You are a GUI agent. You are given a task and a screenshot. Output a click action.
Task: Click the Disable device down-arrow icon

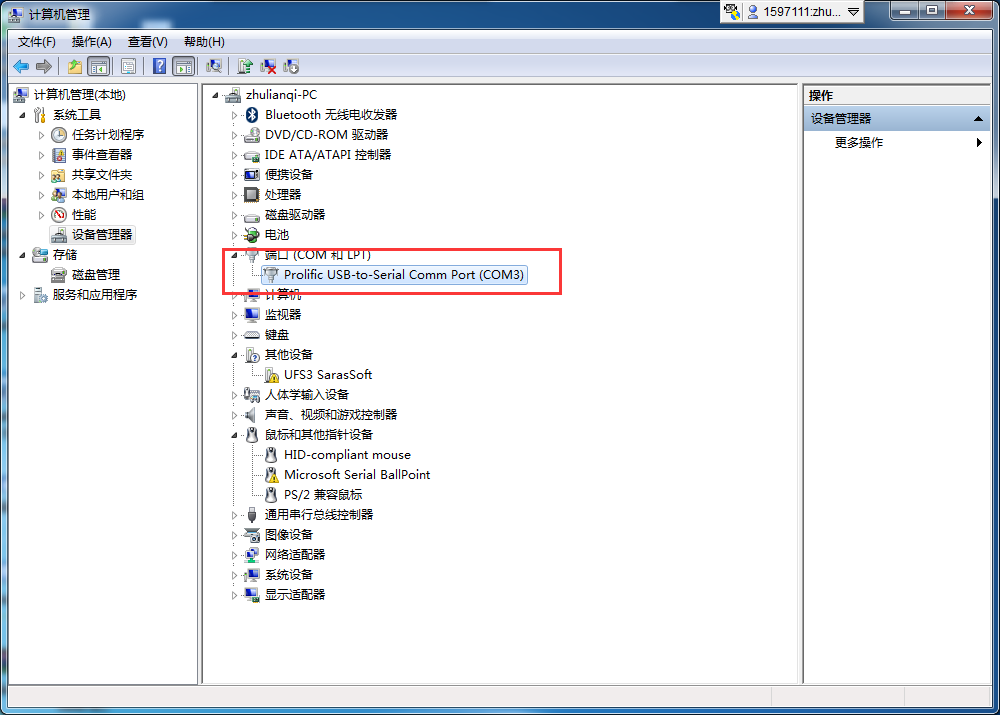coord(291,66)
